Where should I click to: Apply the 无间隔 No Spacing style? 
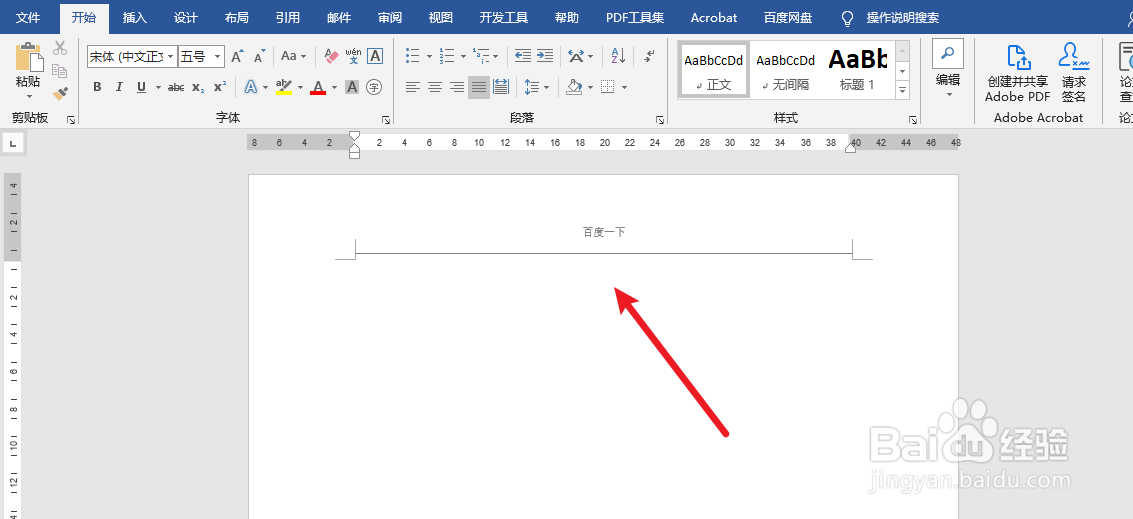785,70
